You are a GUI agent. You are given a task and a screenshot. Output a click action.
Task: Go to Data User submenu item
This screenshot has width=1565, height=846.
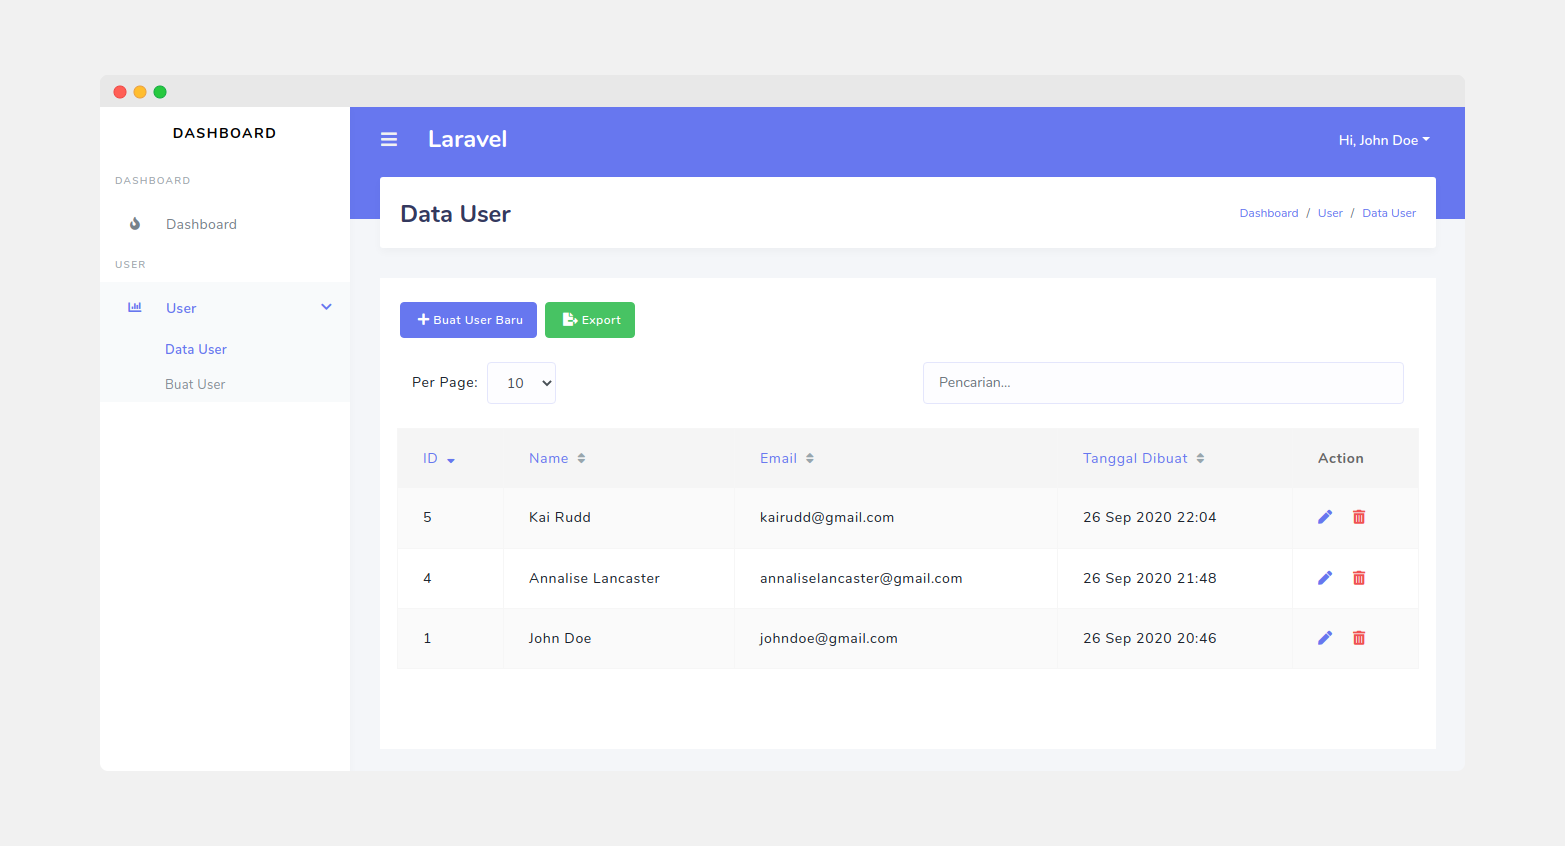click(196, 349)
